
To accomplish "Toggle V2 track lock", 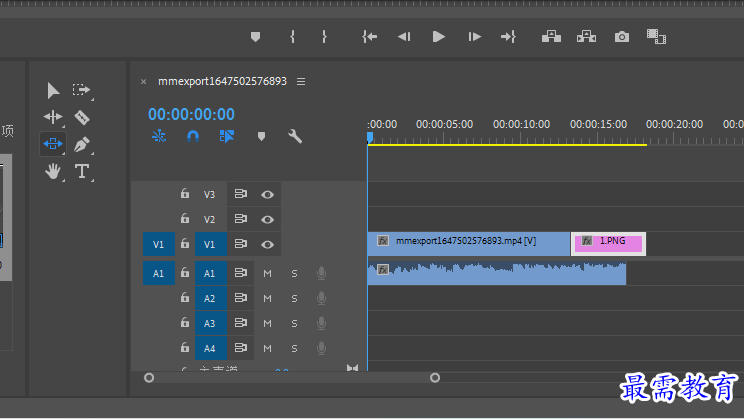I will click(x=185, y=219).
